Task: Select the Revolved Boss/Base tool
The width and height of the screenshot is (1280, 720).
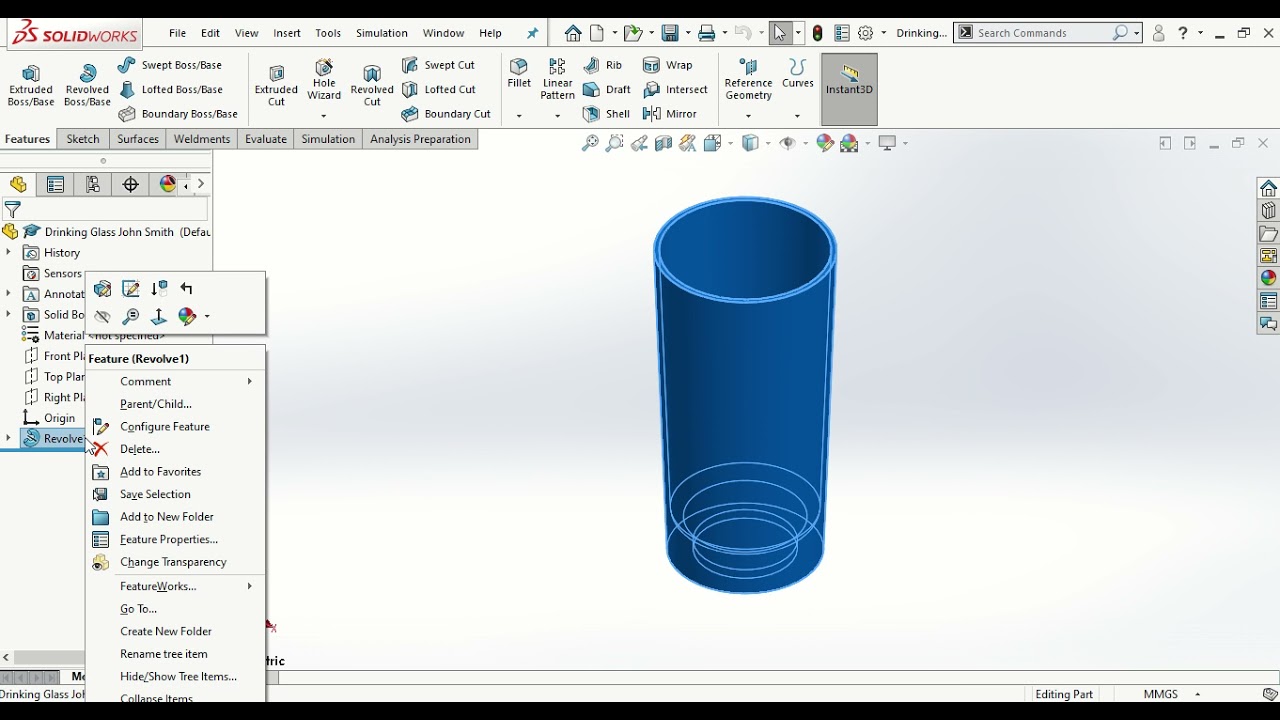Action: click(x=87, y=86)
